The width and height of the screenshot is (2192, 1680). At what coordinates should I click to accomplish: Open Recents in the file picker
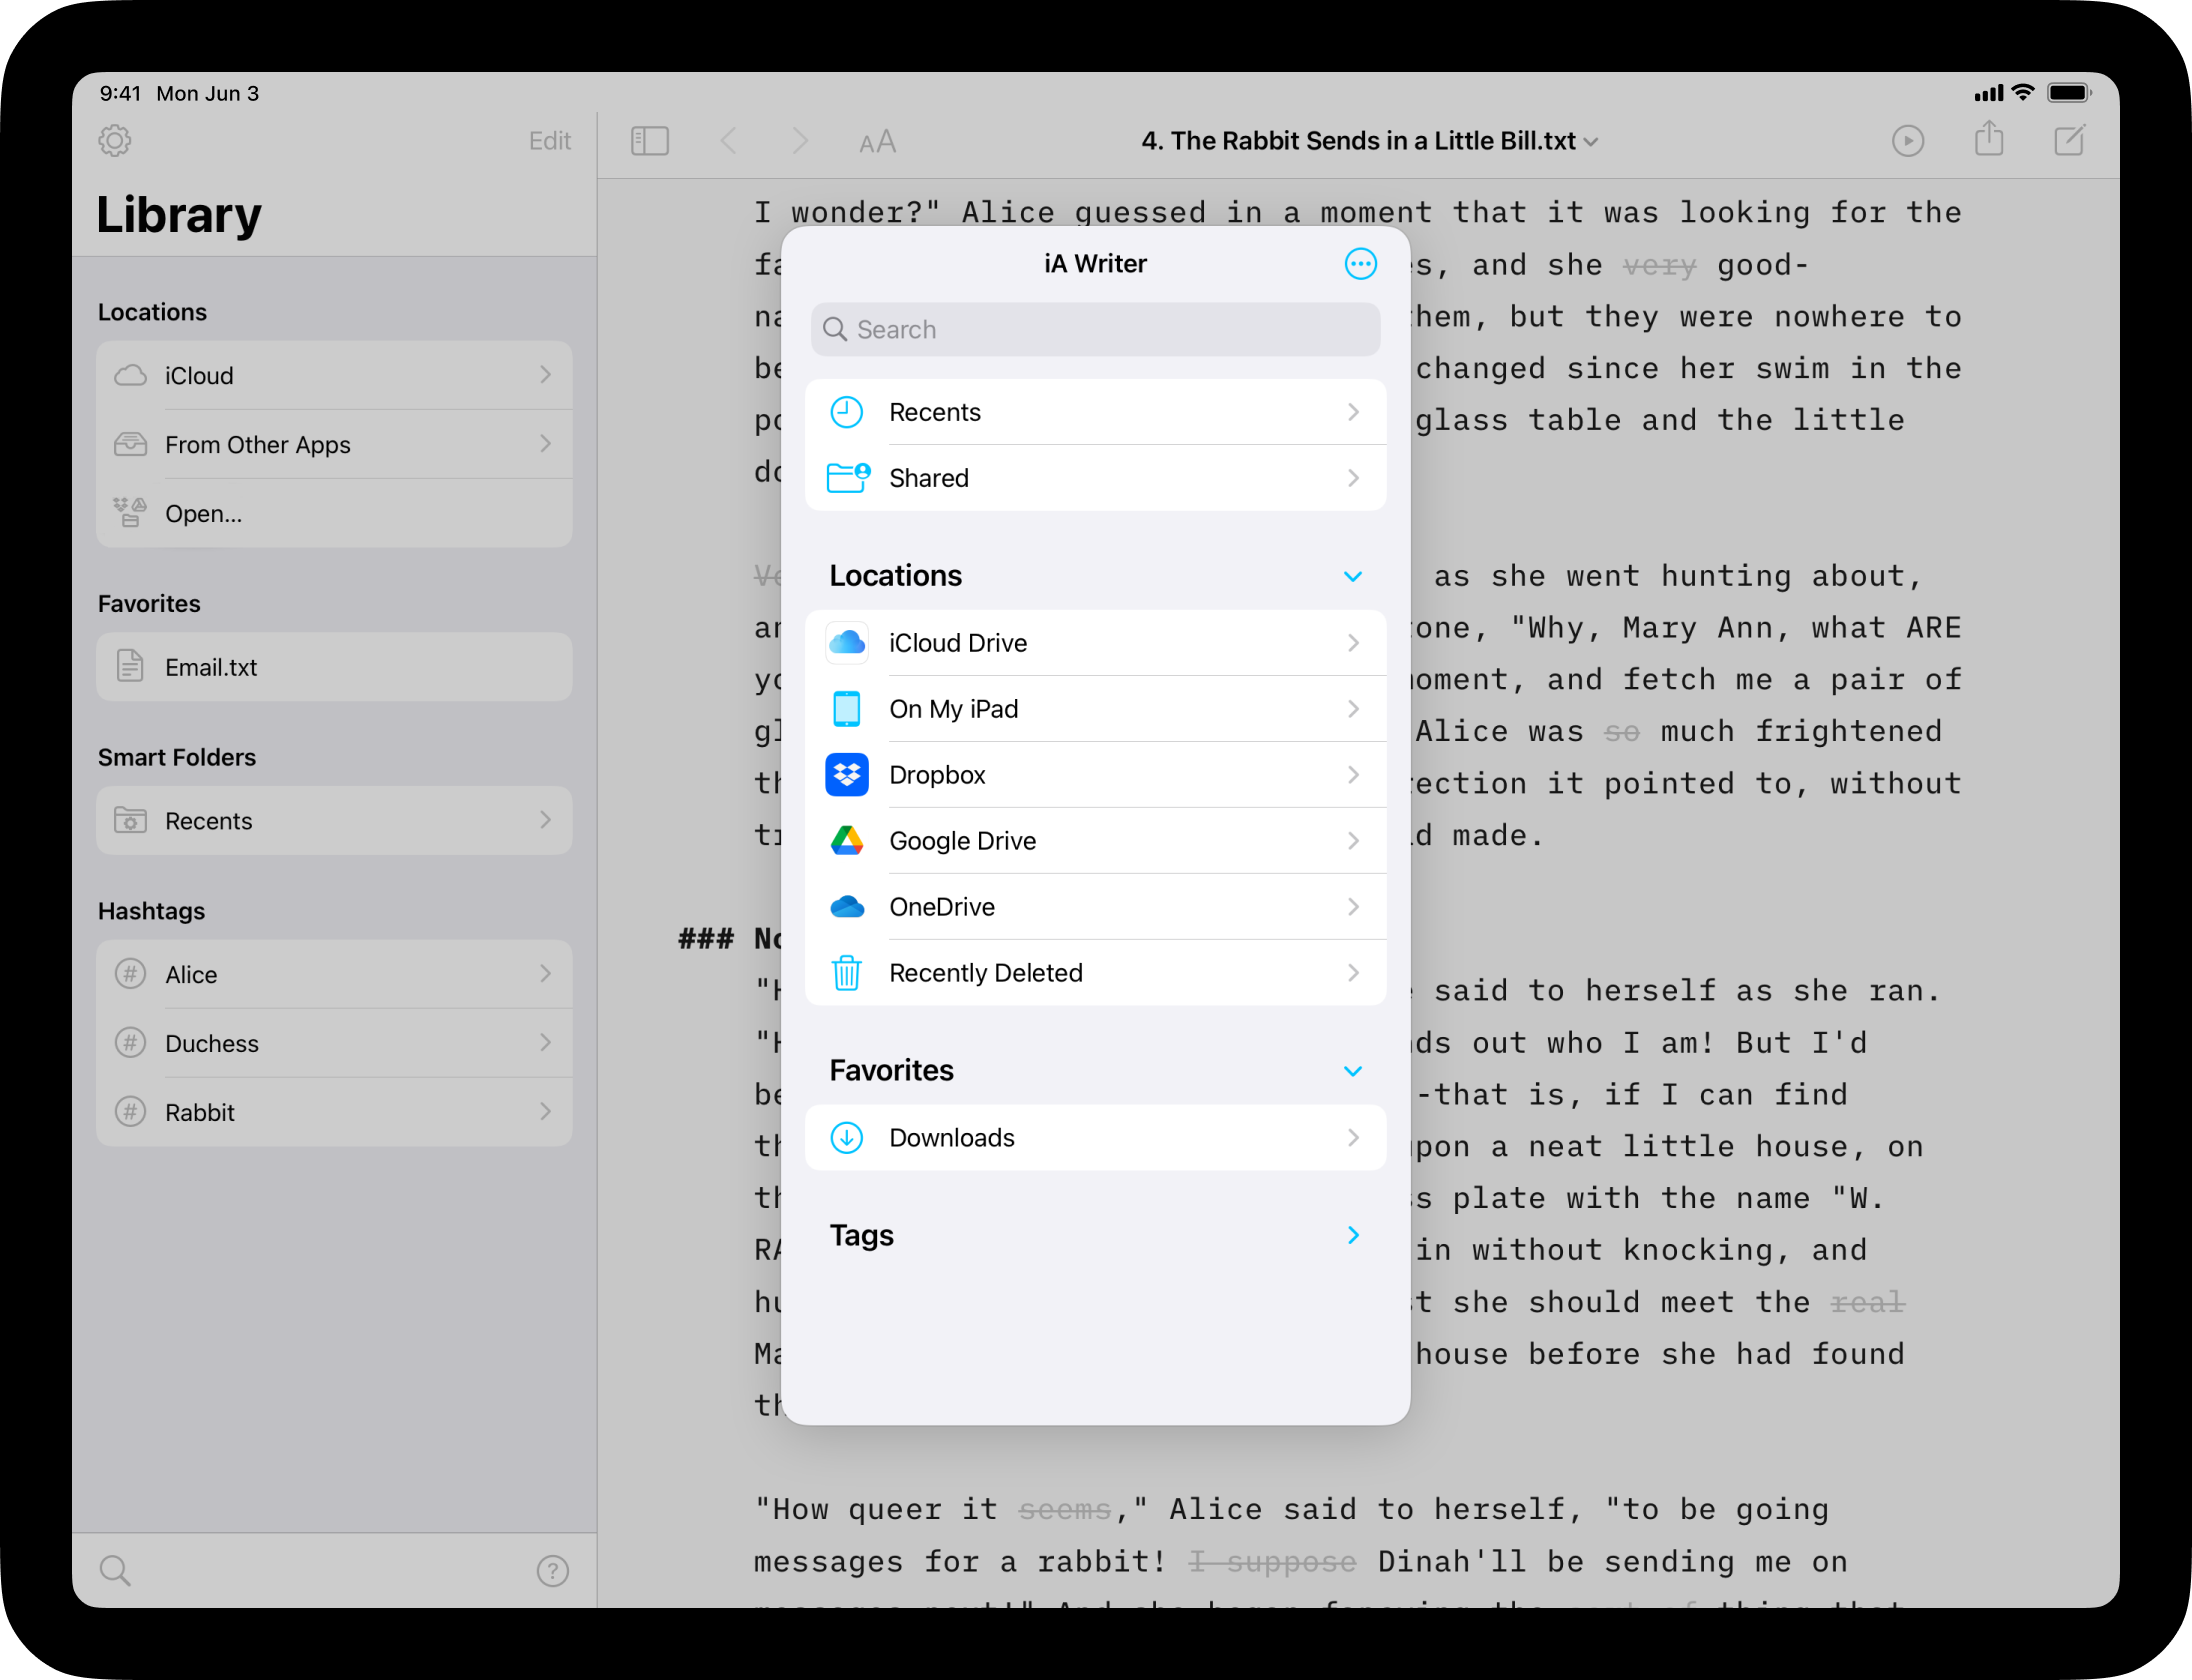click(x=1096, y=412)
